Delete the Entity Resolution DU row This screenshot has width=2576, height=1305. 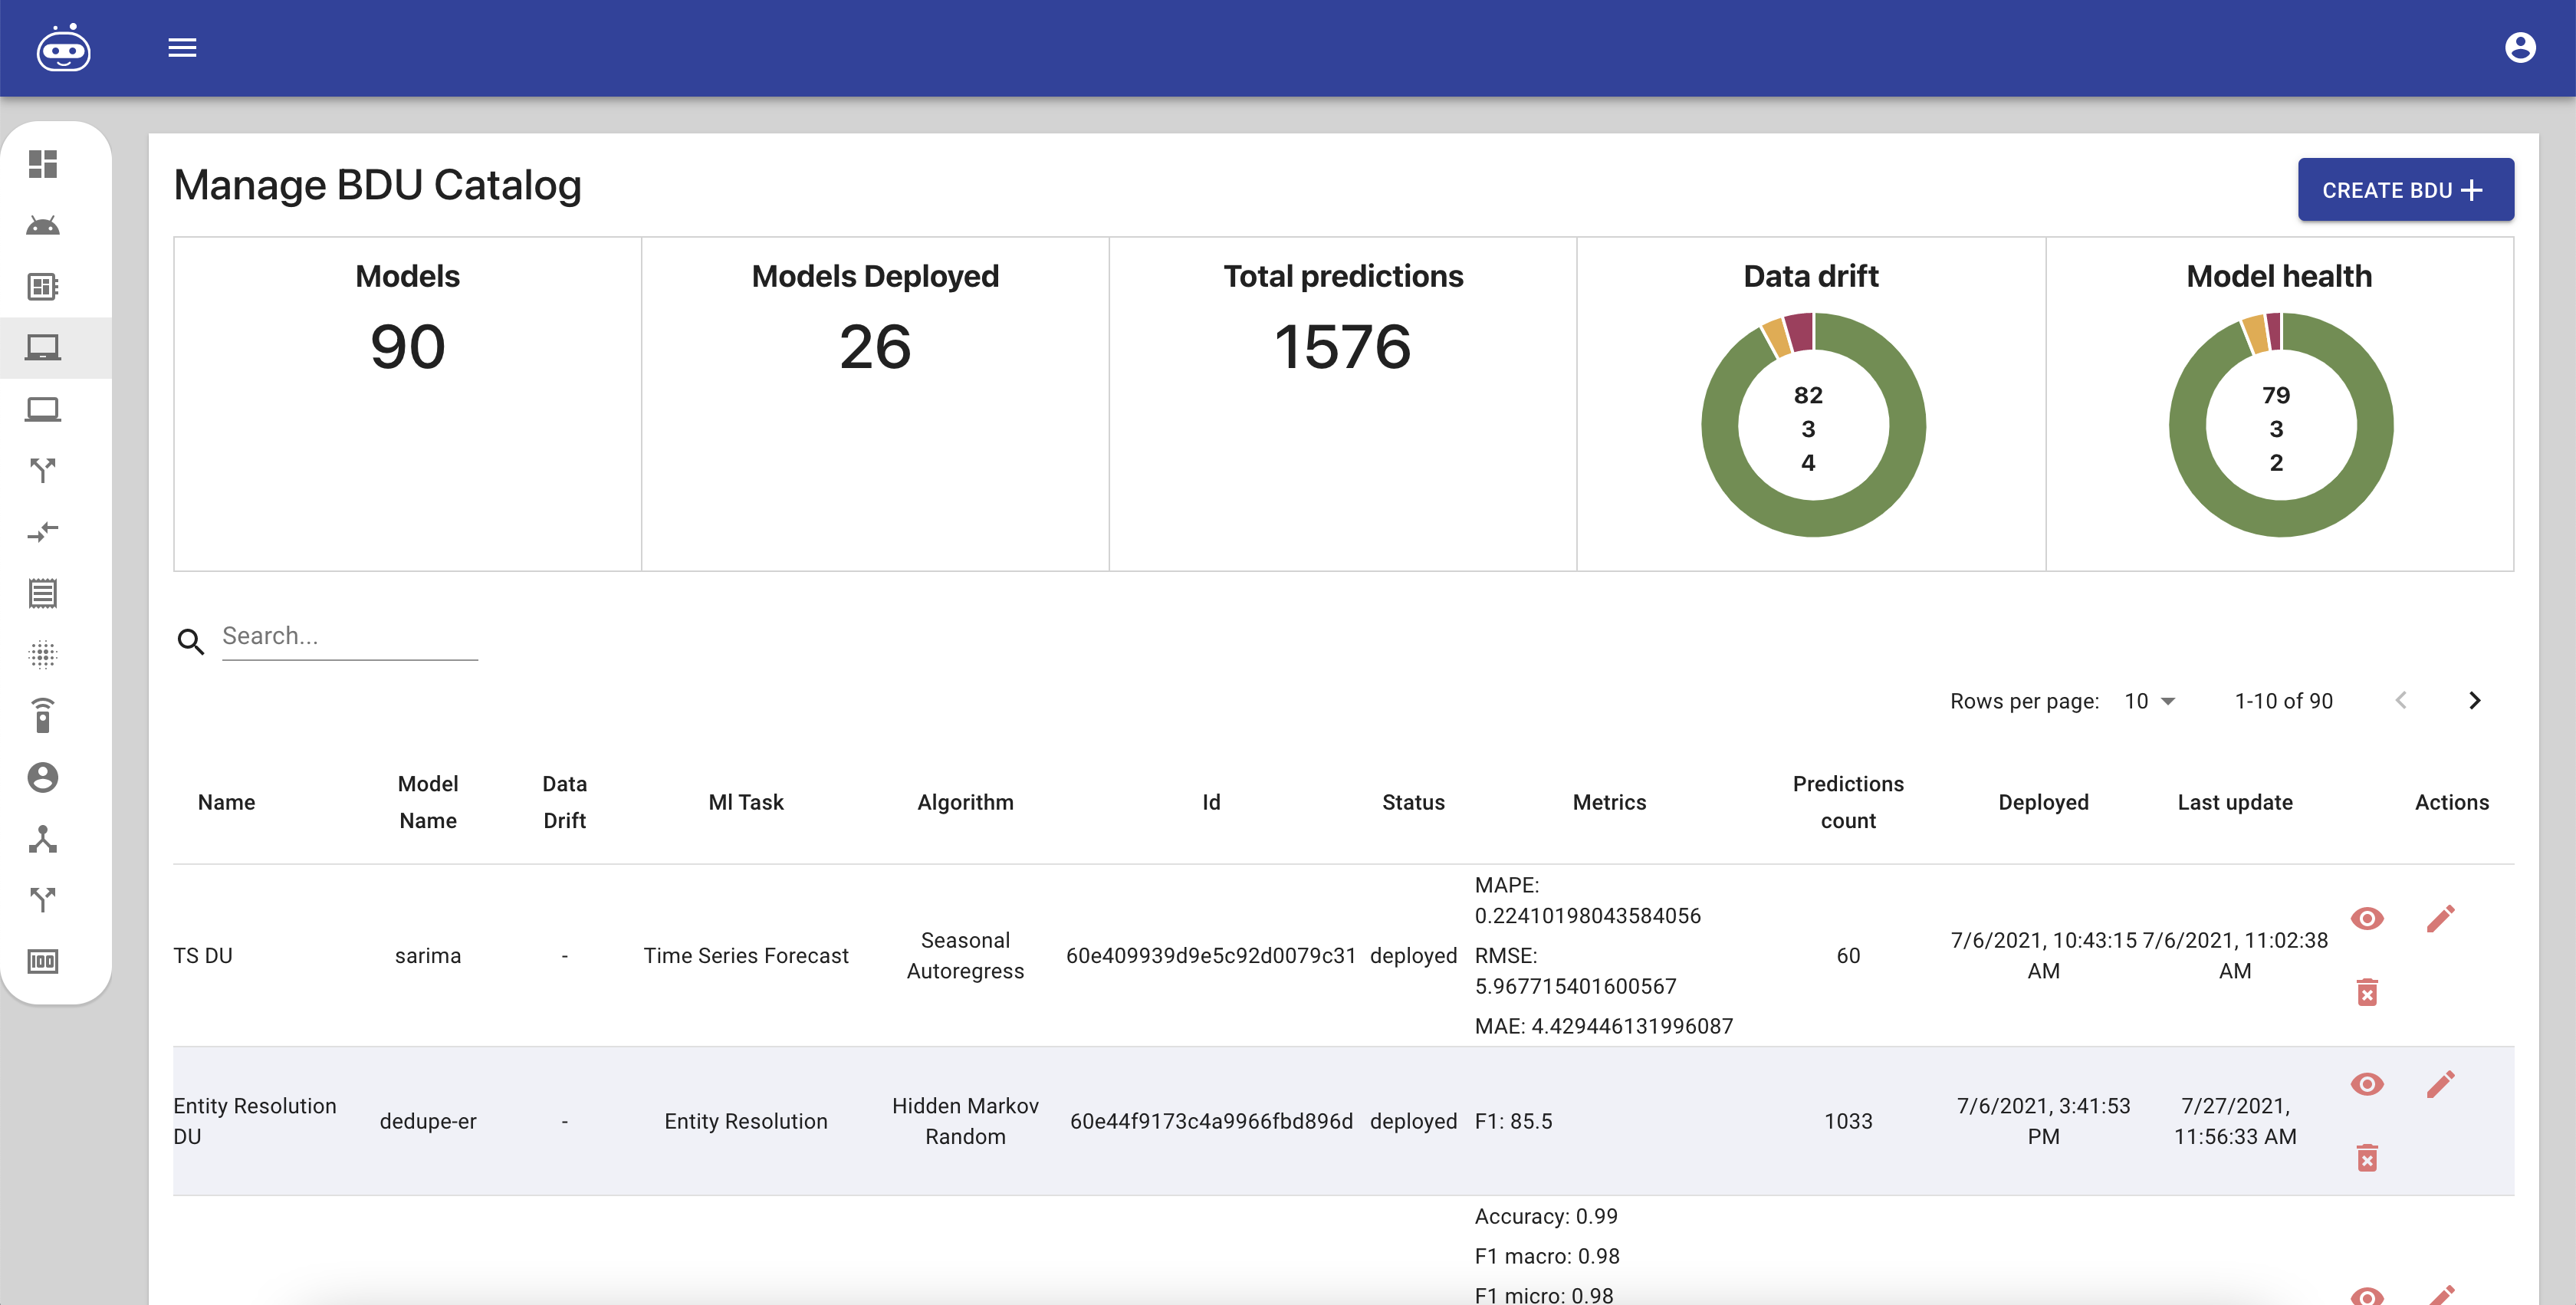click(x=2367, y=1158)
